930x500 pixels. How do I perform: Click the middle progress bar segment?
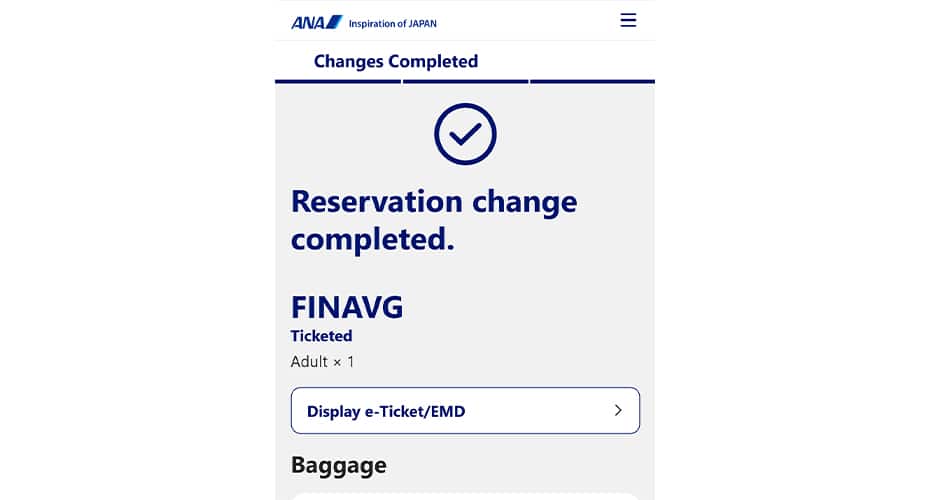click(465, 81)
